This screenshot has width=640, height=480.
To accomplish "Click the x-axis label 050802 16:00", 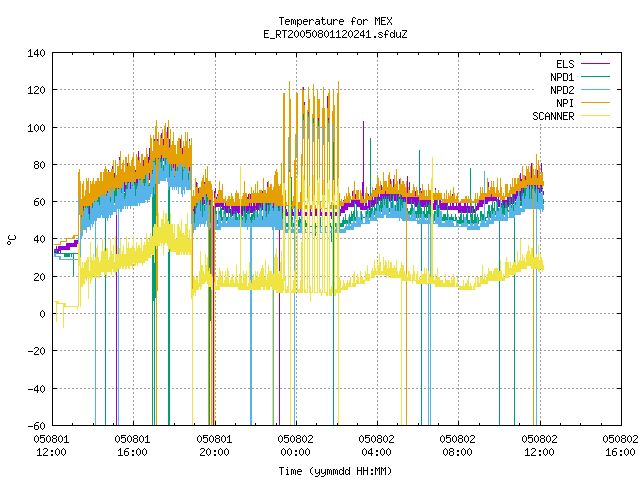I will [620, 446].
